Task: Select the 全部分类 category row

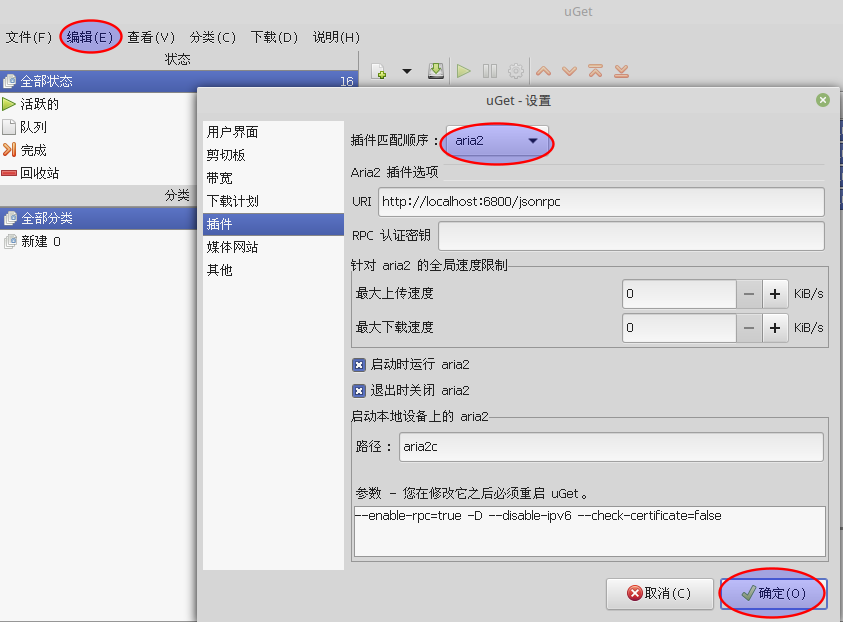Action: pyautogui.click(x=98, y=218)
